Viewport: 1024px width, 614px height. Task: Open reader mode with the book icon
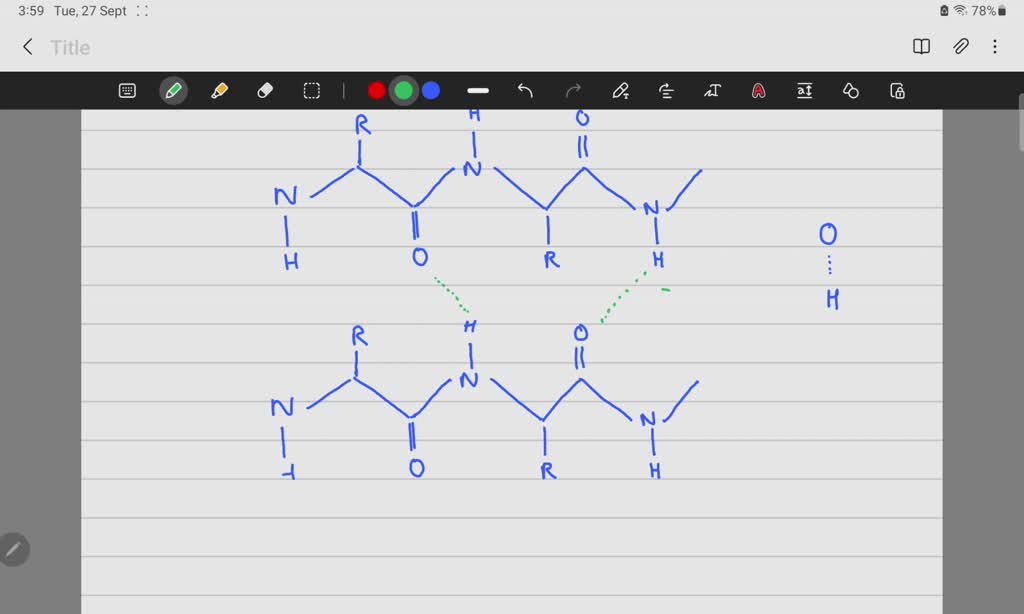pyautogui.click(x=919, y=46)
